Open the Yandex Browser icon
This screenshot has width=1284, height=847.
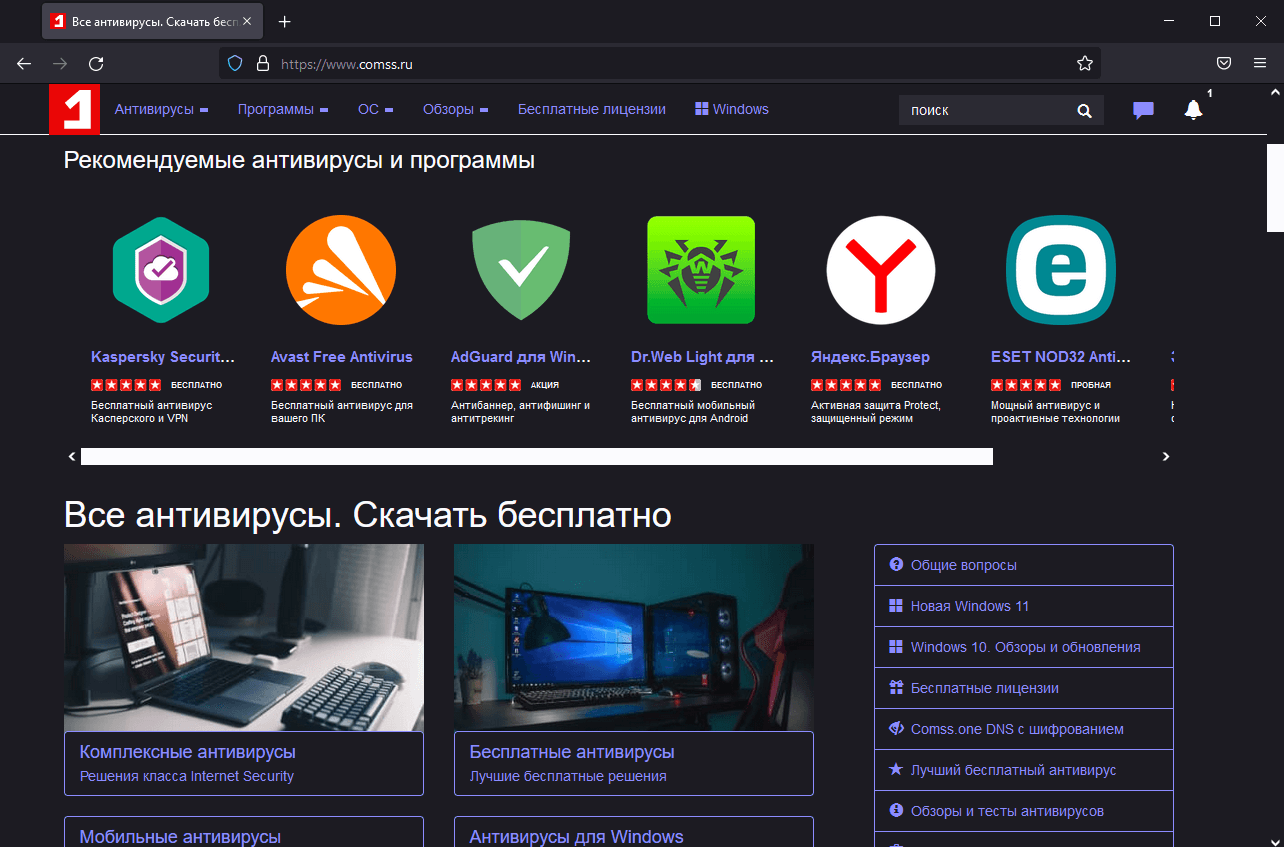(x=881, y=270)
